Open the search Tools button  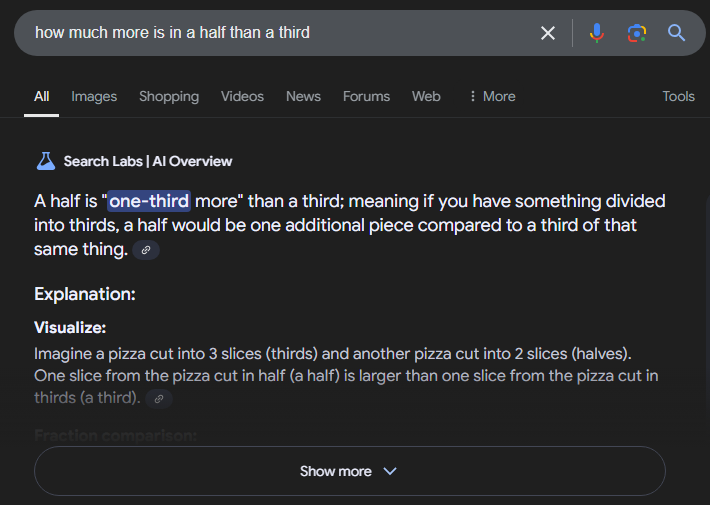click(678, 97)
